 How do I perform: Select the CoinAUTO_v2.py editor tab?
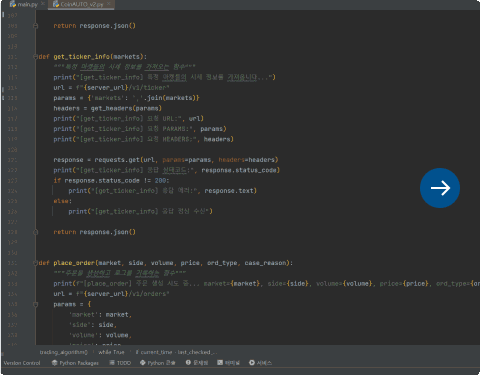(78, 4)
